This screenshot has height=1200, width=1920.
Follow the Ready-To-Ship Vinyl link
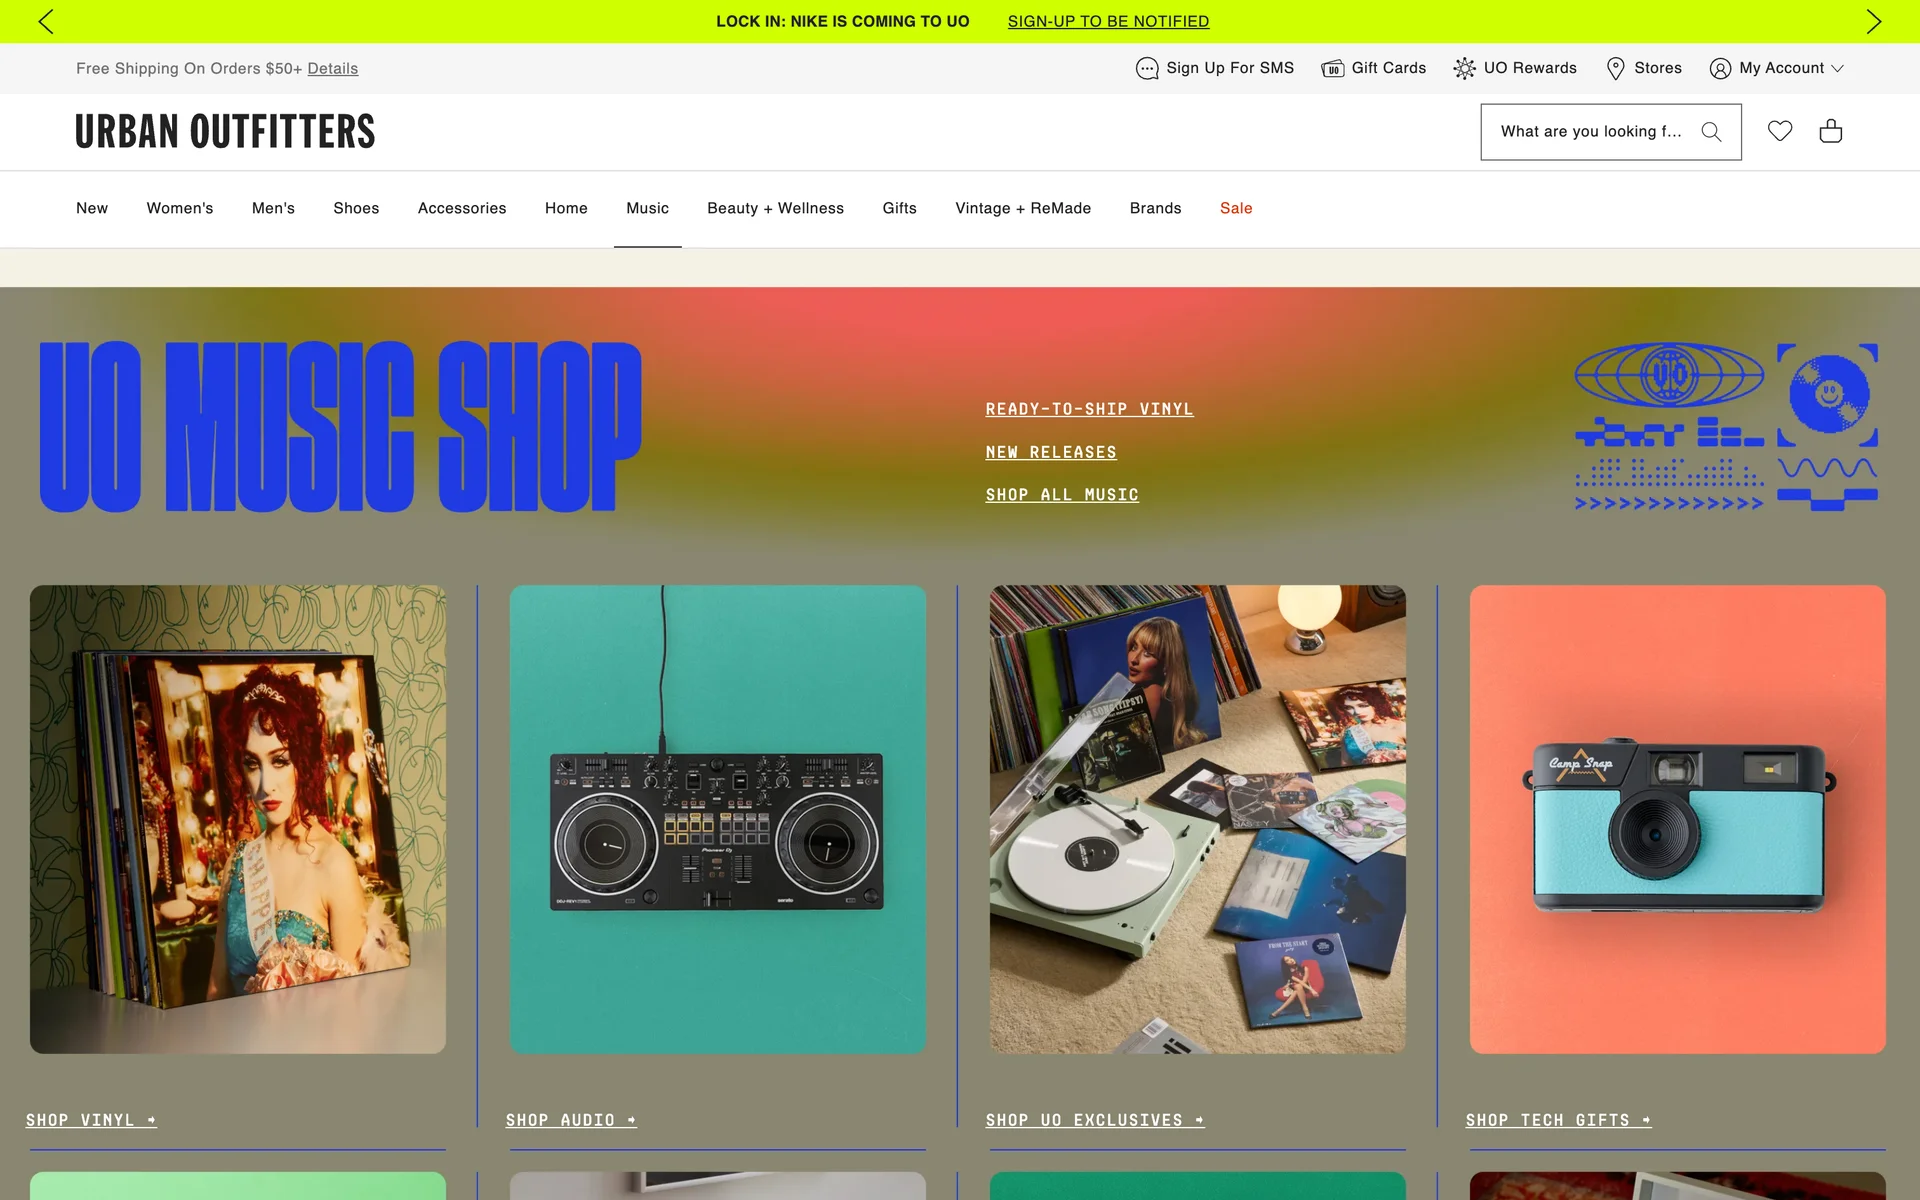[x=1089, y=409]
